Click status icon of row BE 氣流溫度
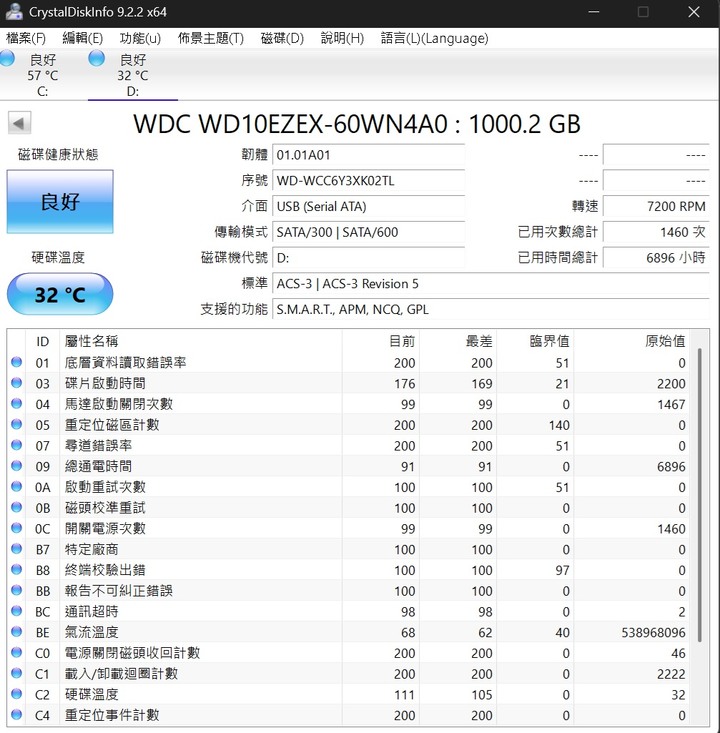 pos(16,631)
